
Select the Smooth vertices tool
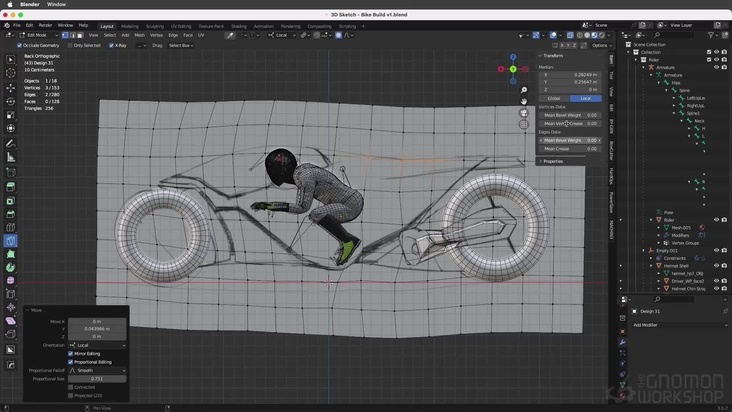point(10,280)
